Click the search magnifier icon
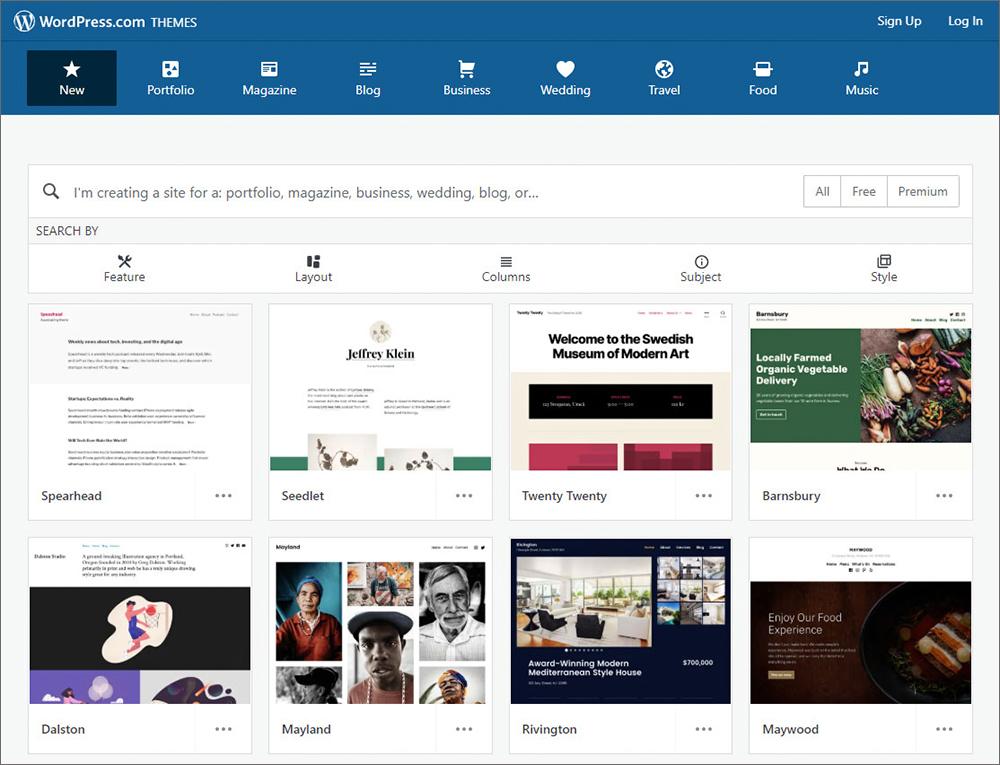 [51, 191]
